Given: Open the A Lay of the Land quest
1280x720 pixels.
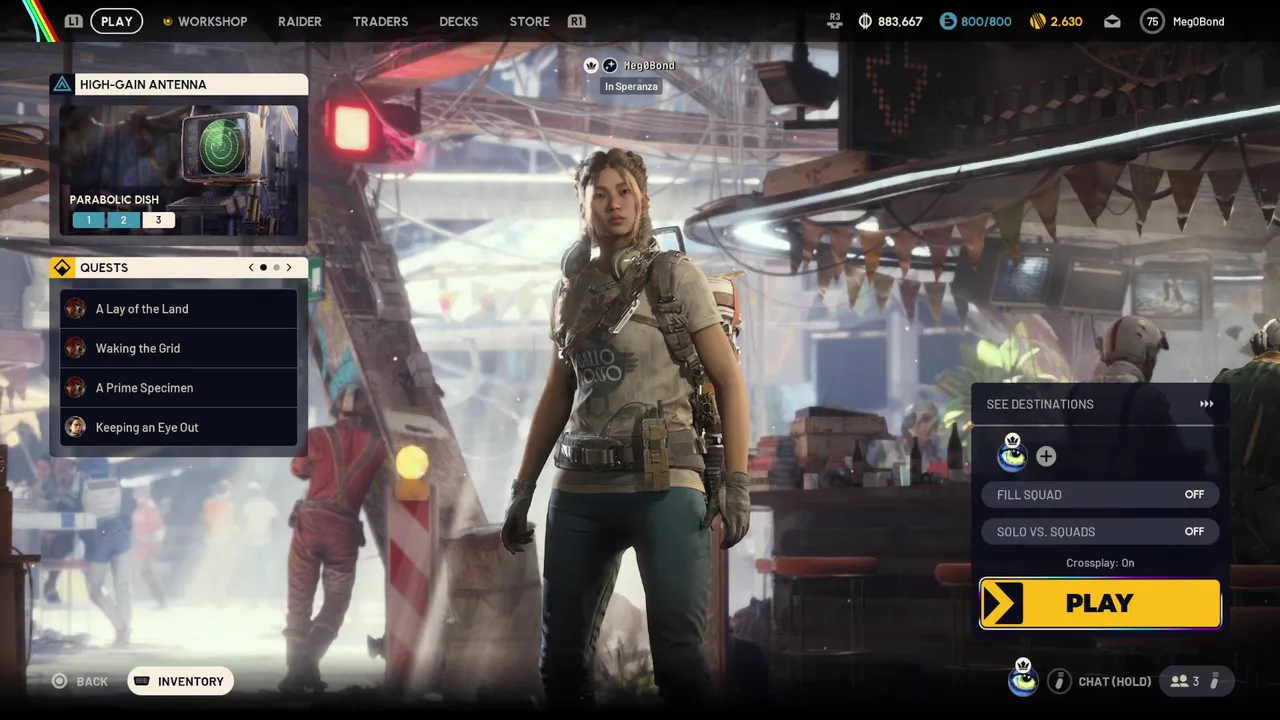Looking at the screenshot, I should coord(179,309).
